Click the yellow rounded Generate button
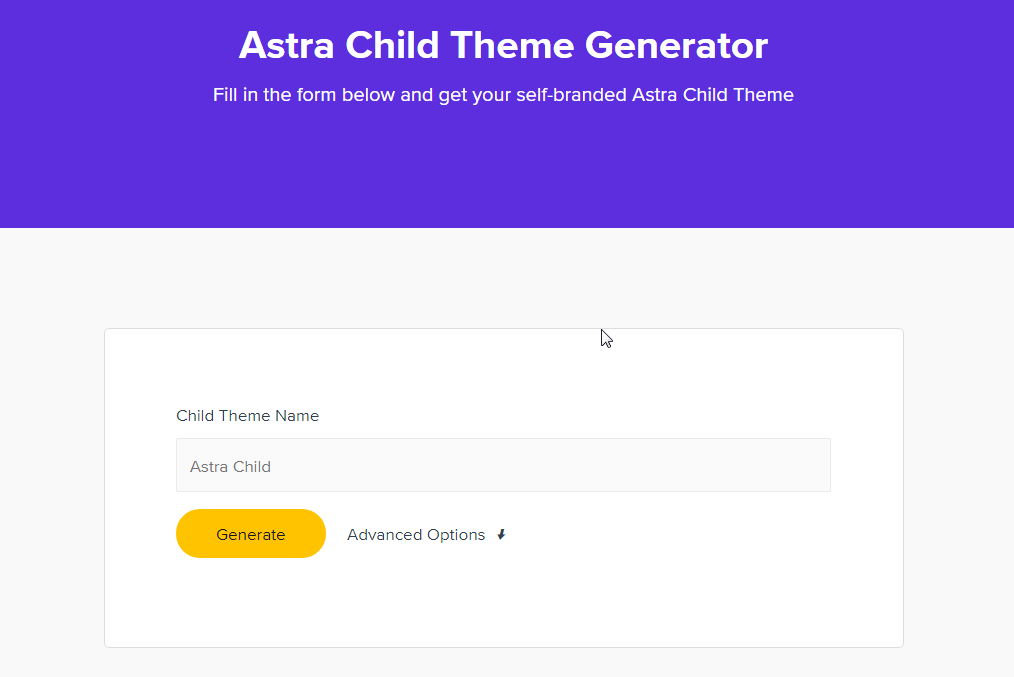 [250, 533]
